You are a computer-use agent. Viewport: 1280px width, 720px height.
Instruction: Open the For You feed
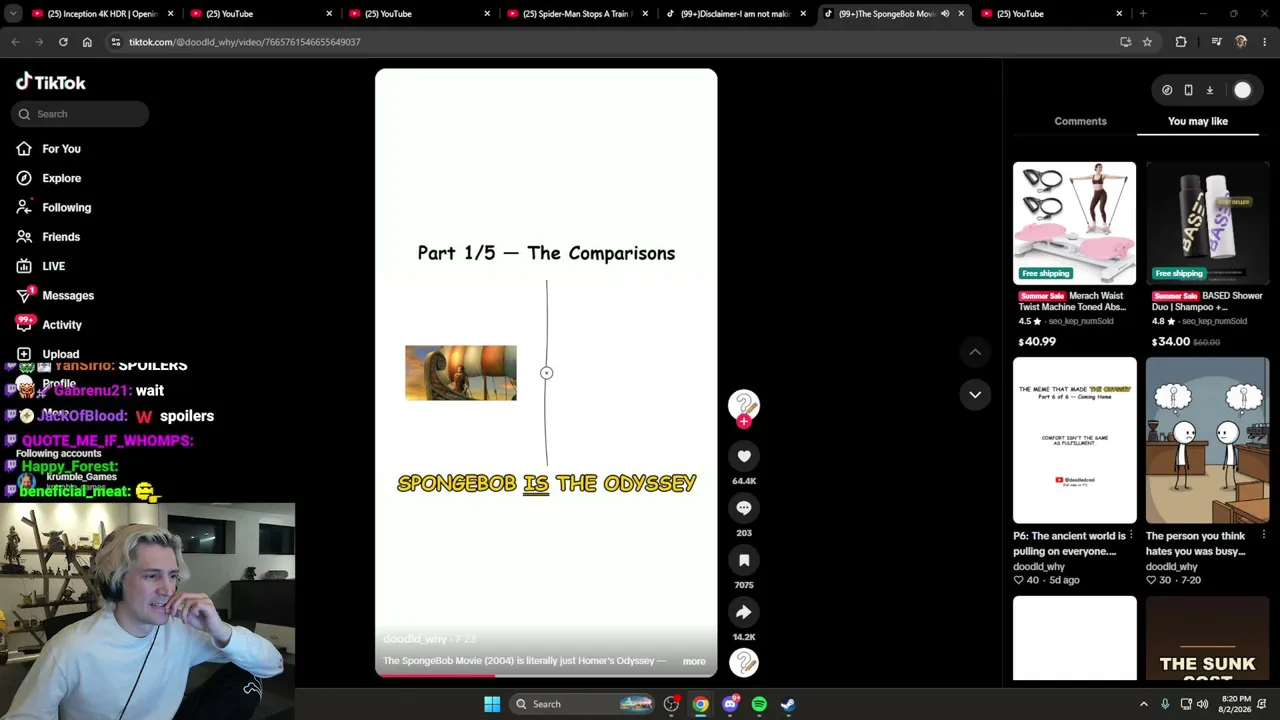pos(62,149)
